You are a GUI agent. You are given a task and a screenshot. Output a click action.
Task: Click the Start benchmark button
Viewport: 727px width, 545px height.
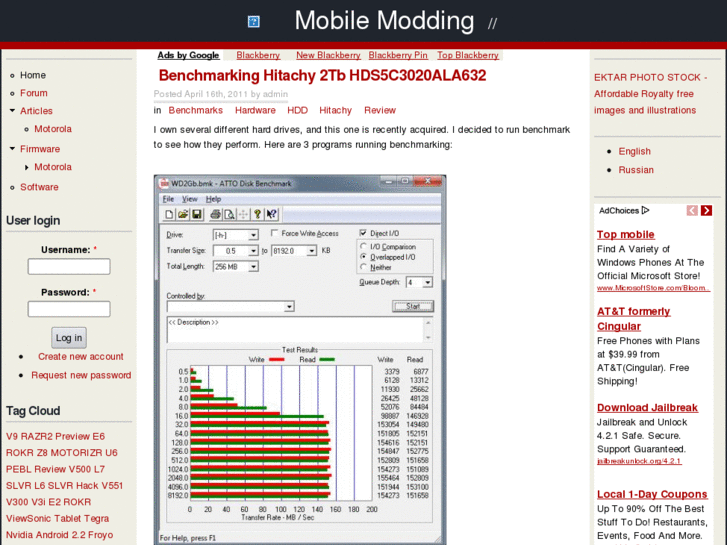[x=413, y=306]
